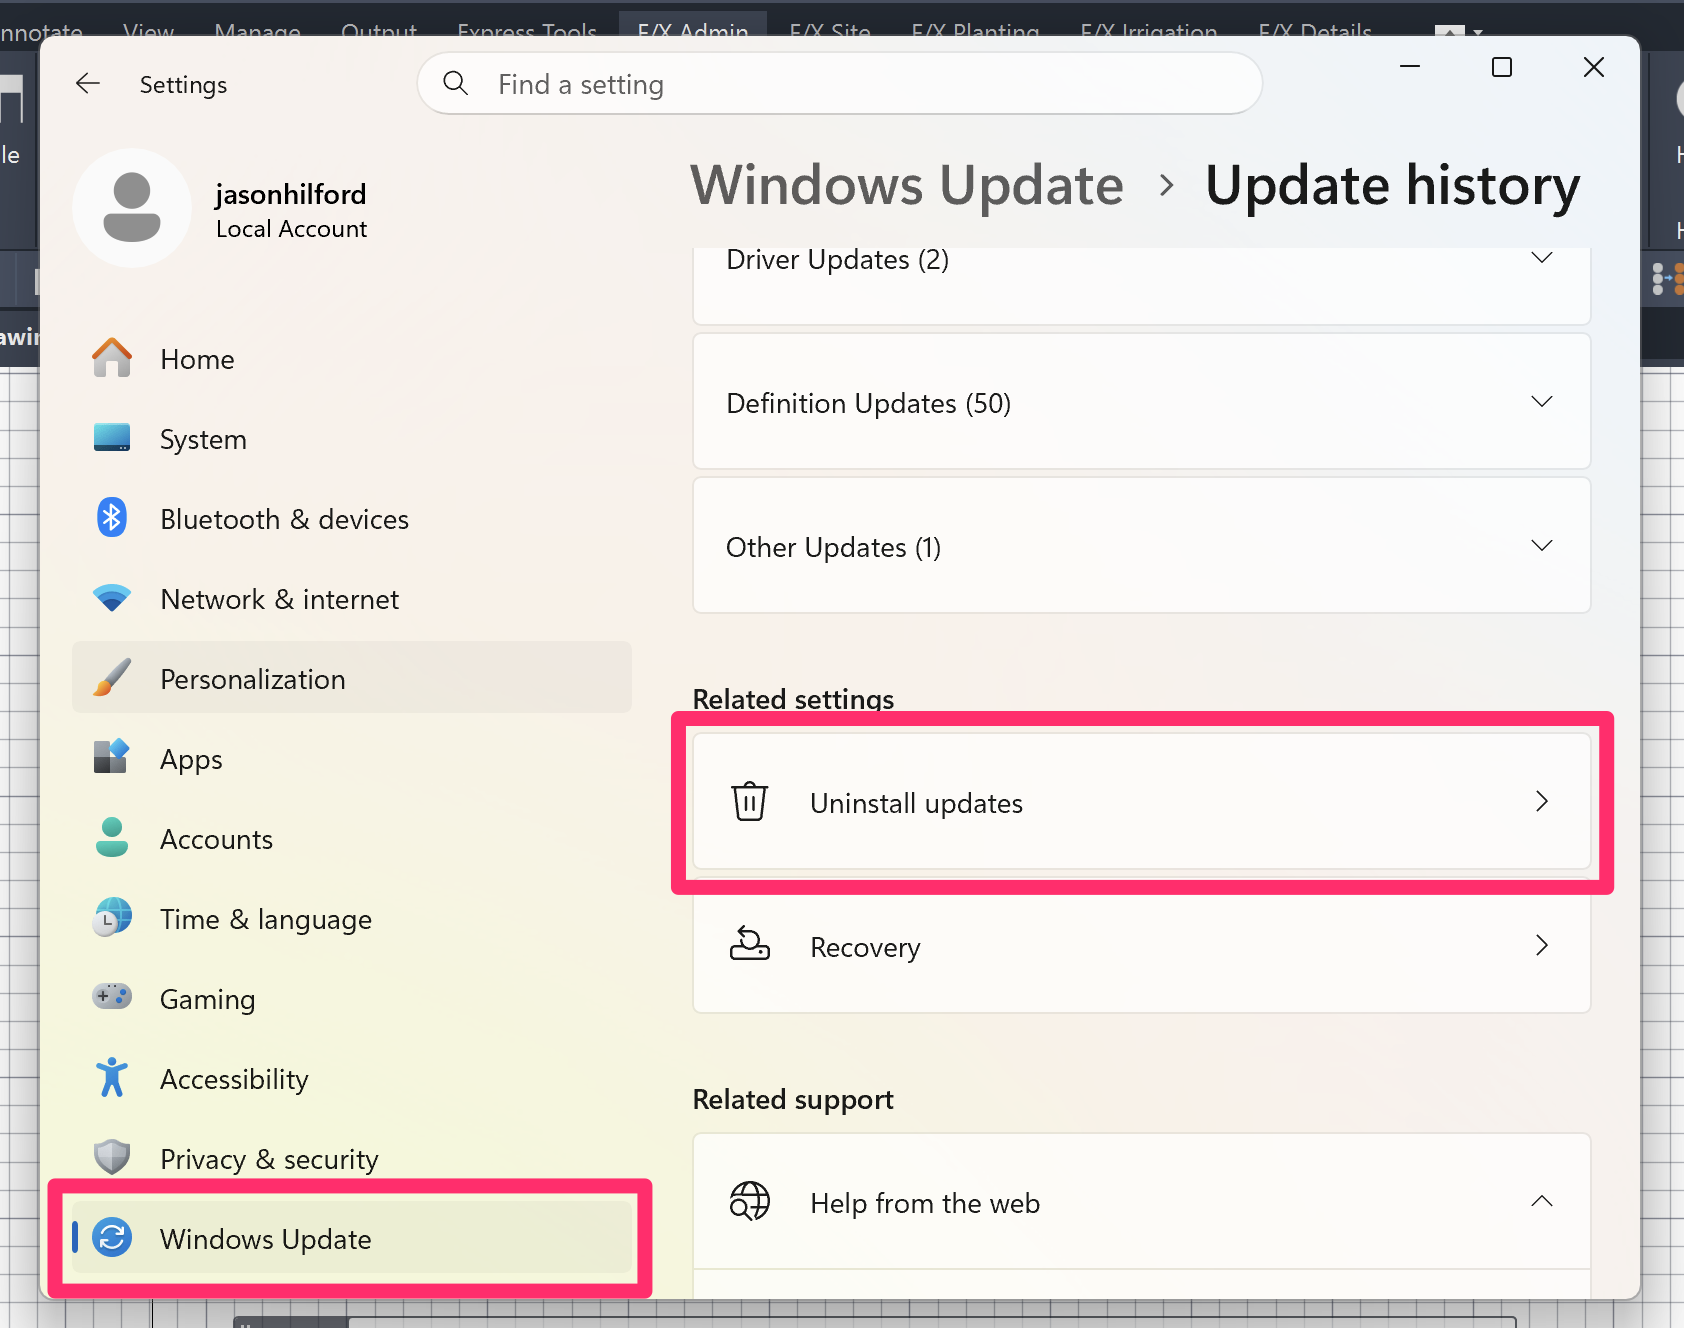Expand the Other Updates section
1684x1328 pixels.
pos(1541,546)
